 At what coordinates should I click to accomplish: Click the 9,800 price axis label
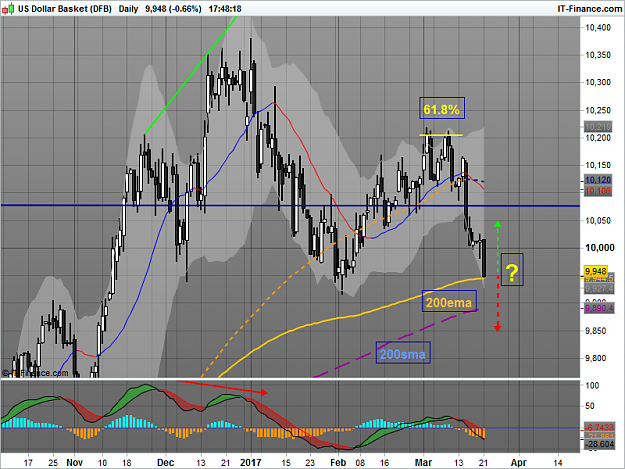(596, 358)
